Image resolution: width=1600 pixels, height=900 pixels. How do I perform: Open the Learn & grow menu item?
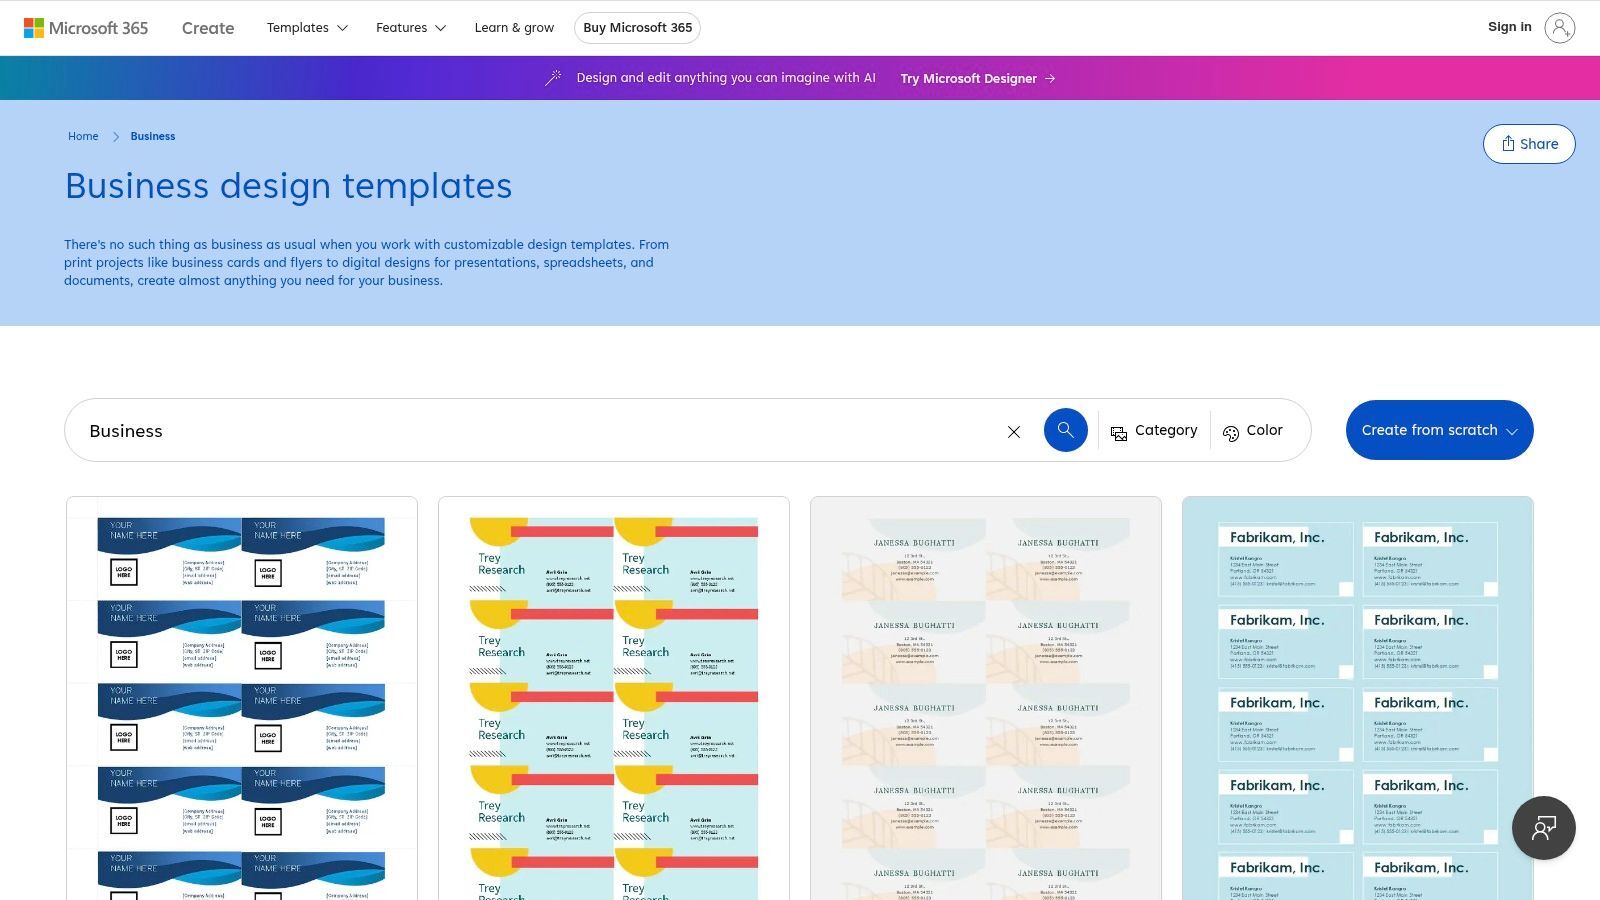pyautogui.click(x=514, y=27)
